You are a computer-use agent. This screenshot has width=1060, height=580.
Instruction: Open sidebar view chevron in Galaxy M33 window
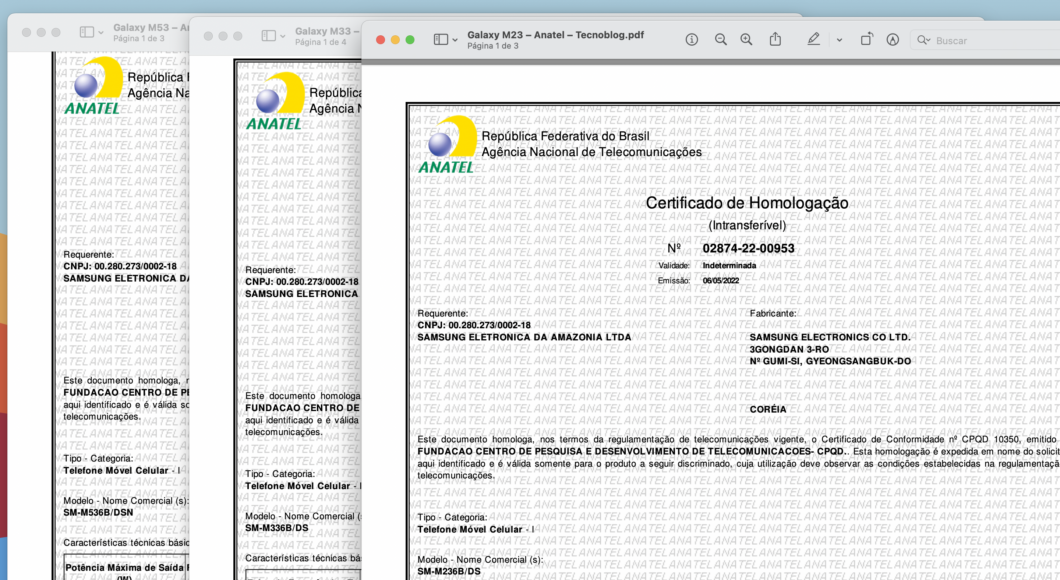(283, 37)
